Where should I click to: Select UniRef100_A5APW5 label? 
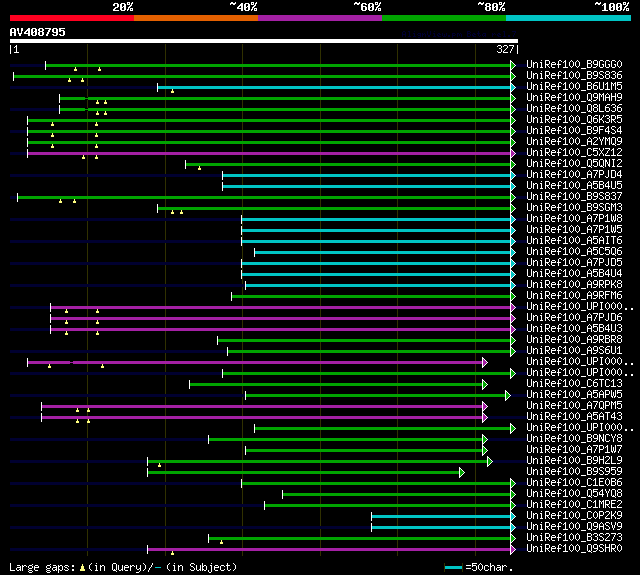[x=574, y=395]
